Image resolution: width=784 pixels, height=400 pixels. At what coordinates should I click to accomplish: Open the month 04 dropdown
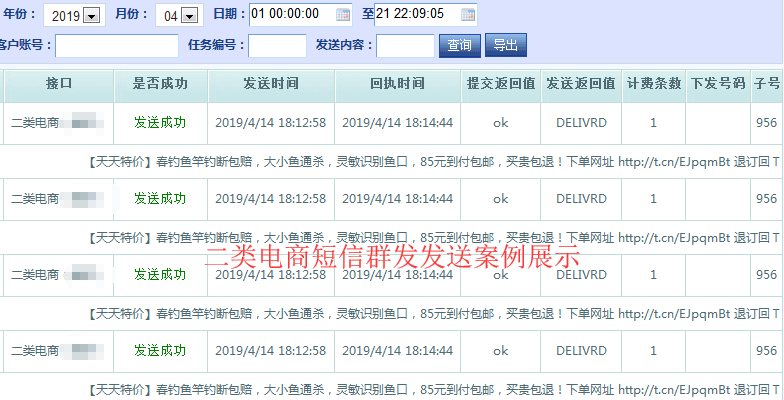point(179,16)
